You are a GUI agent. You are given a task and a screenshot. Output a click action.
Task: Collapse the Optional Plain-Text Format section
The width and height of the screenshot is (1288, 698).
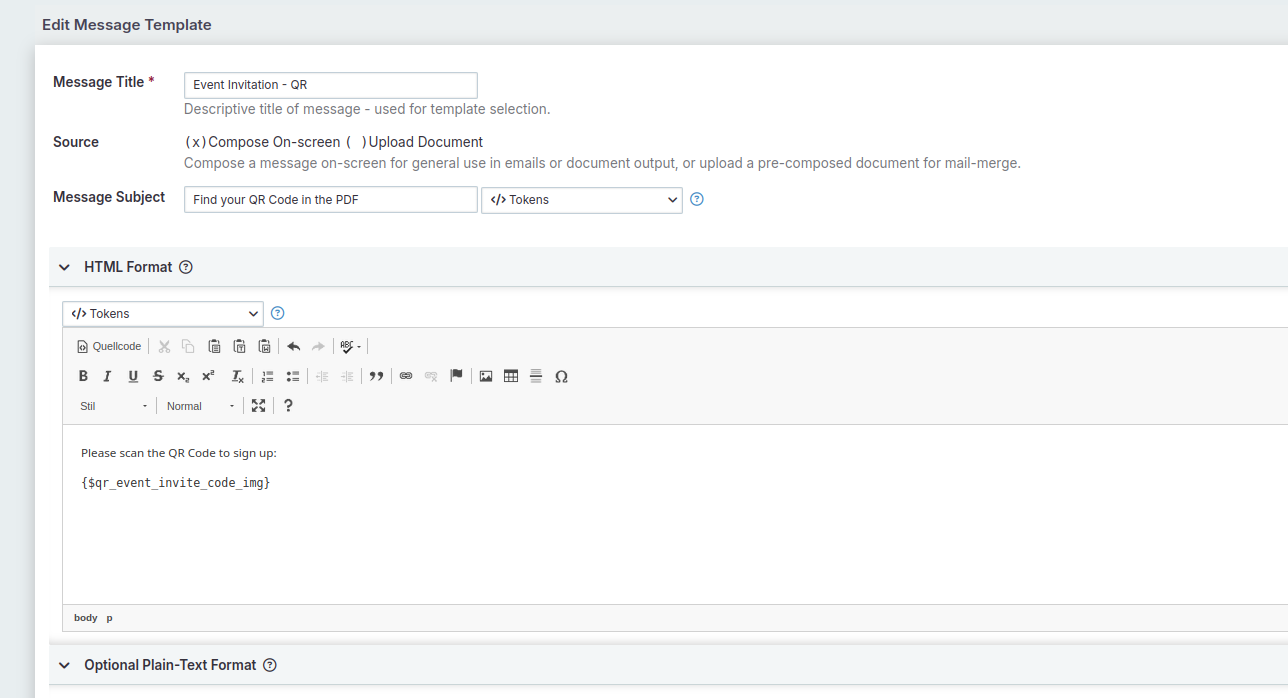tap(65, 665)
